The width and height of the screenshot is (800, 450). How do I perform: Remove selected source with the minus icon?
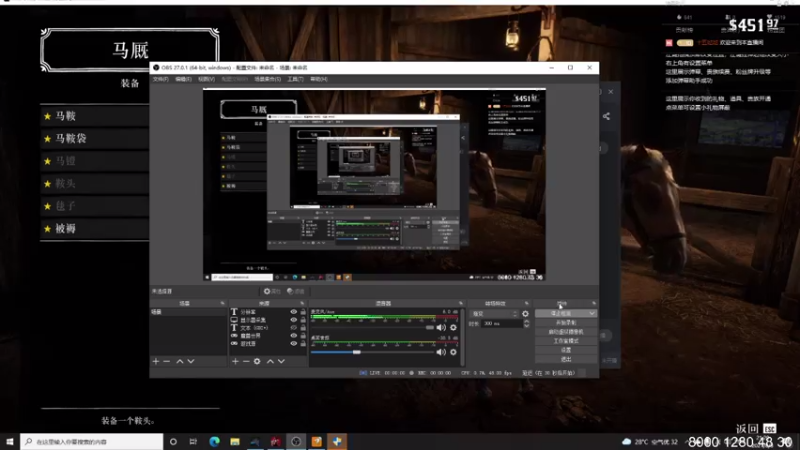click(x=246, y=361)
